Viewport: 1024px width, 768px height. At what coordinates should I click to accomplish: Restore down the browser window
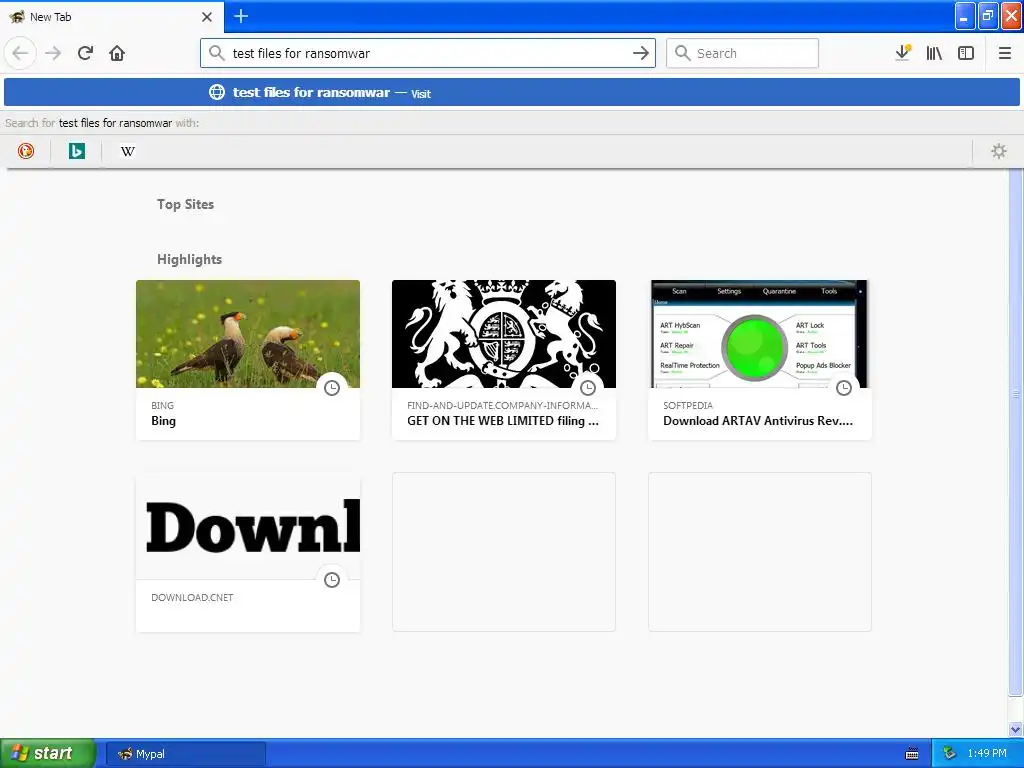pyautogui.click(x=988, y=16)
